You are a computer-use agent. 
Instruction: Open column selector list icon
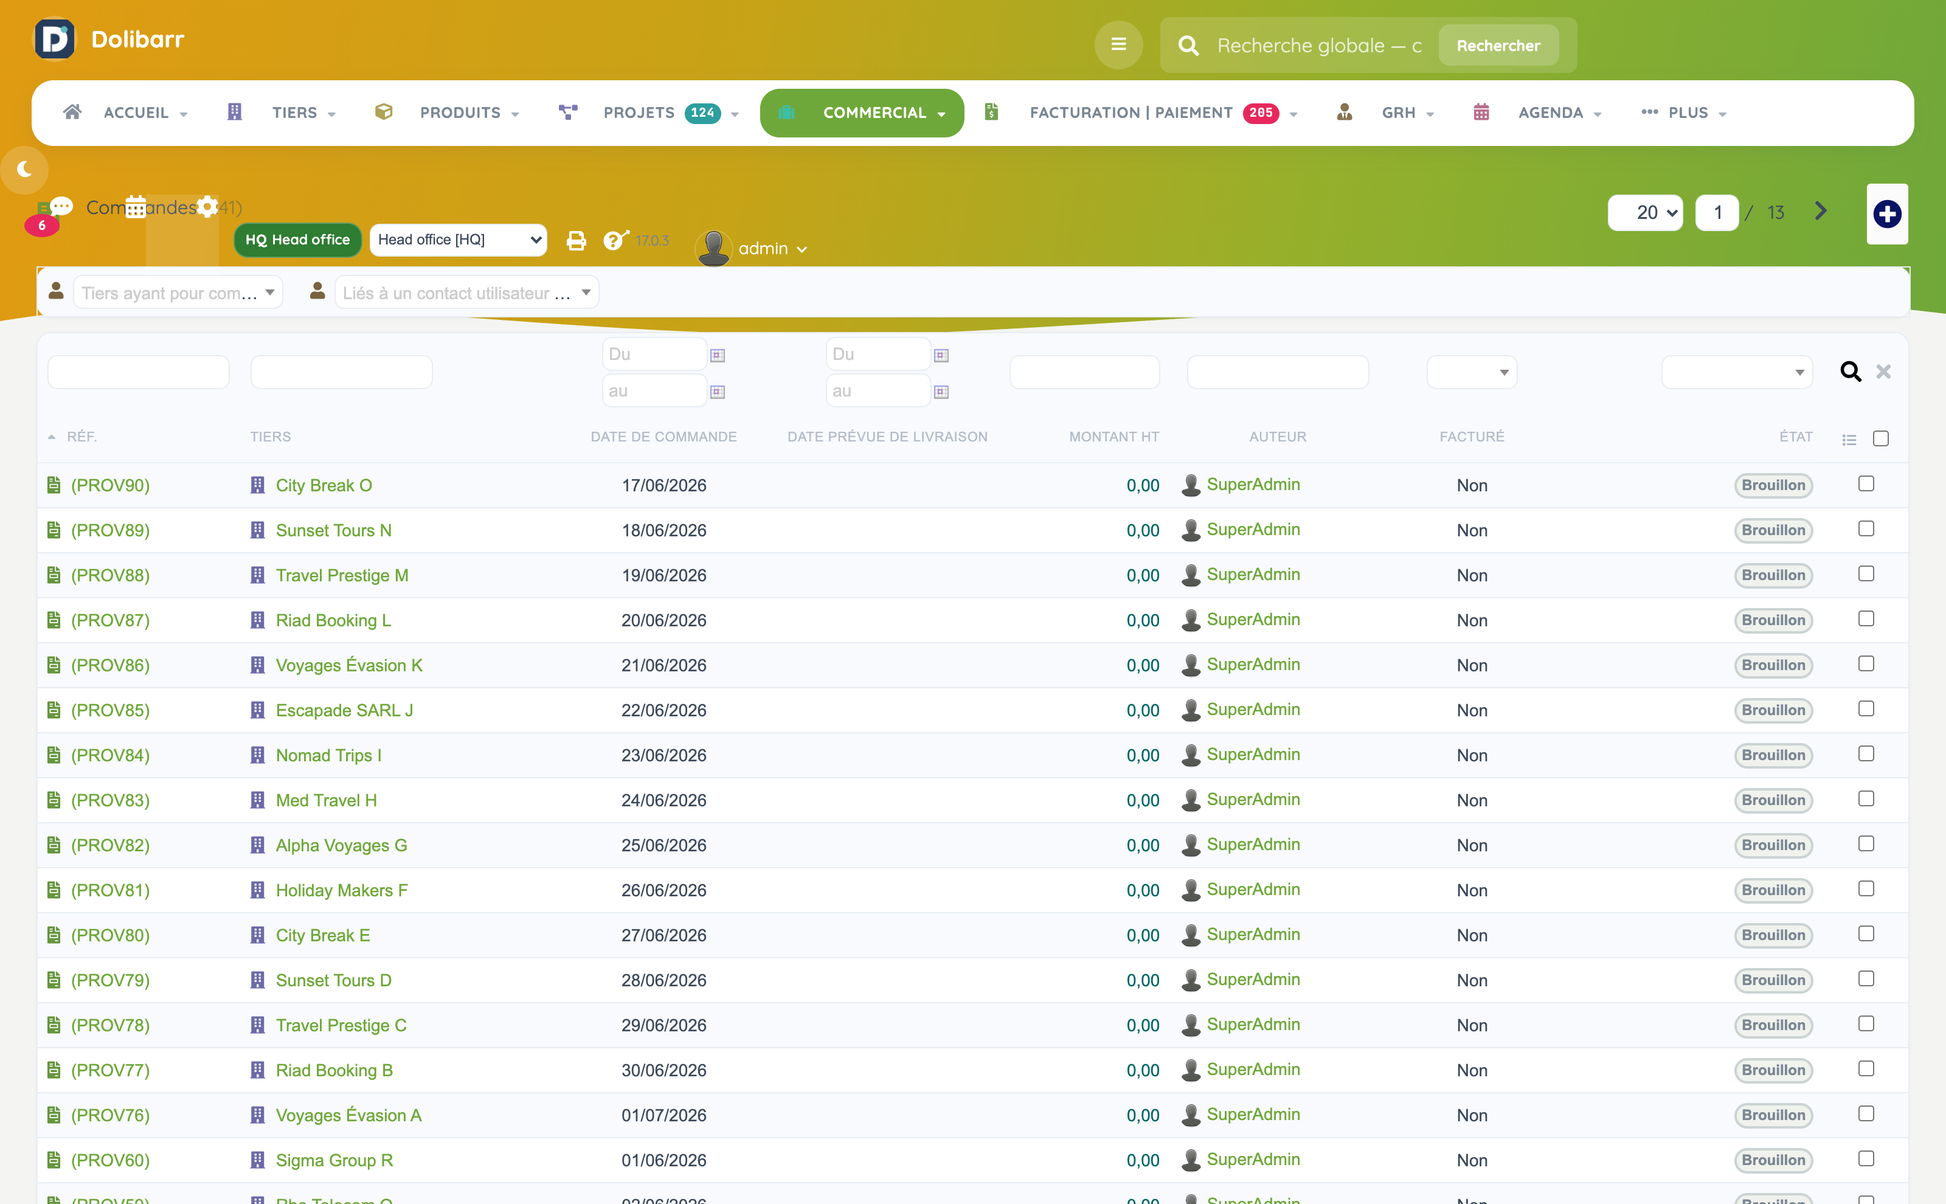[1849, 439]
